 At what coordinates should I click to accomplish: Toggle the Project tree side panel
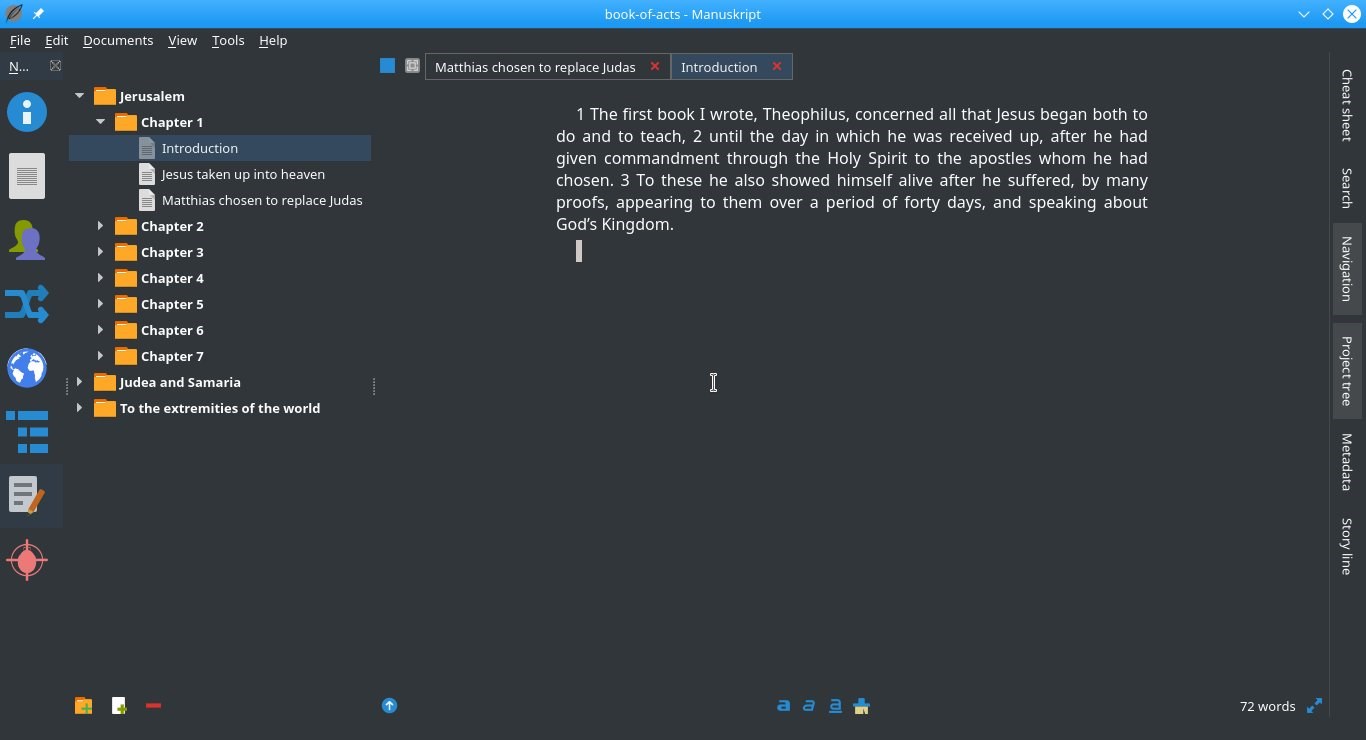1347,370
